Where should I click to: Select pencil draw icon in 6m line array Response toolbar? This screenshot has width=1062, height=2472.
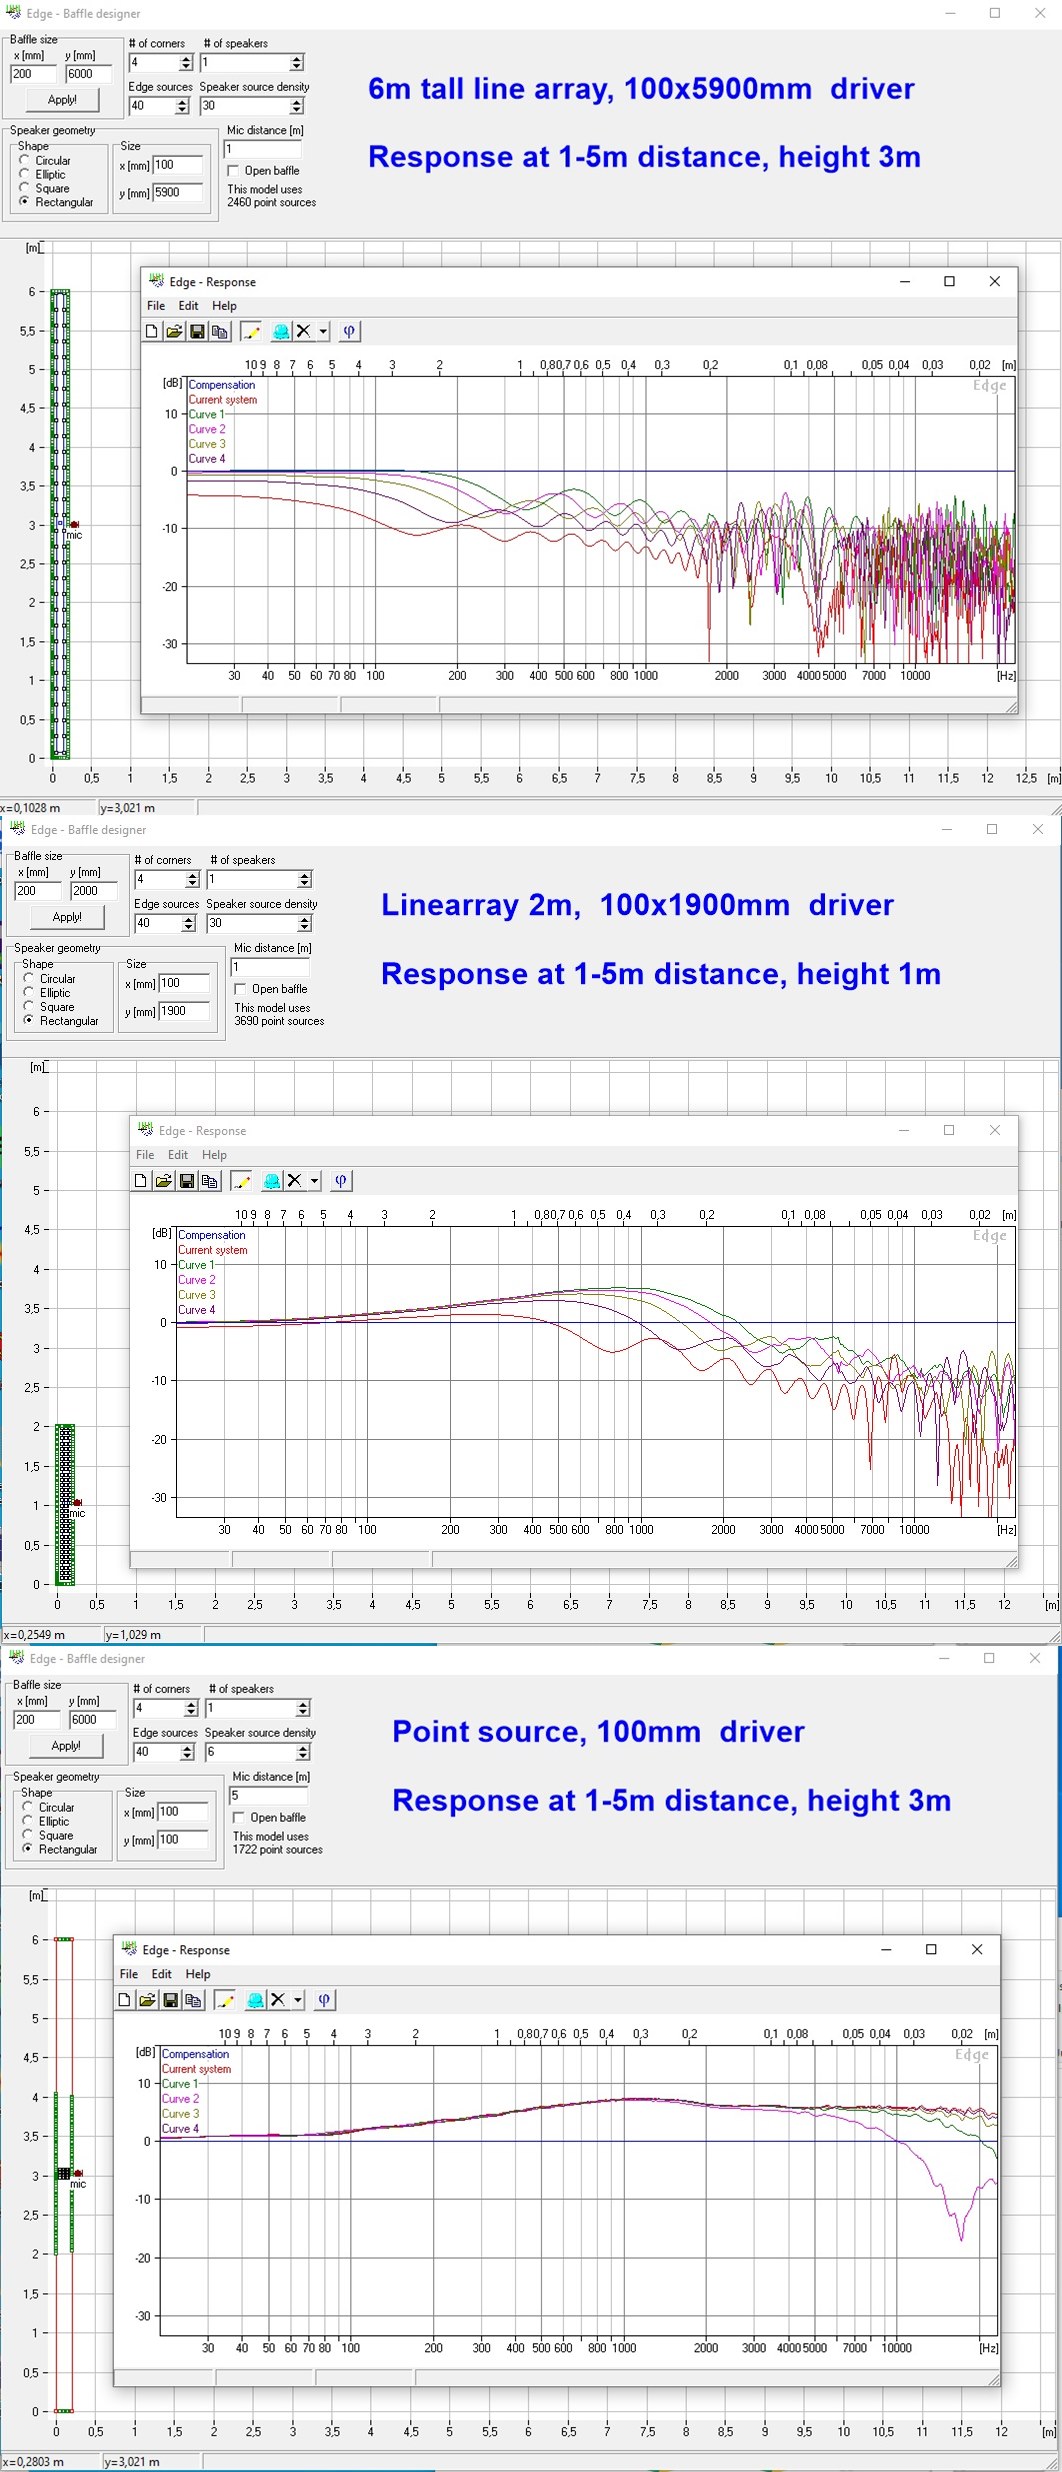pyautogui.click(x=251, y=331)
